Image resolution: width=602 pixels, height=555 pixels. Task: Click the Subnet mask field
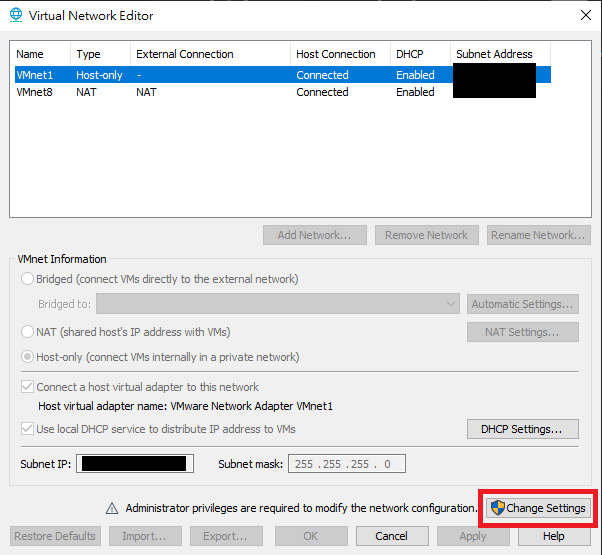347,464
